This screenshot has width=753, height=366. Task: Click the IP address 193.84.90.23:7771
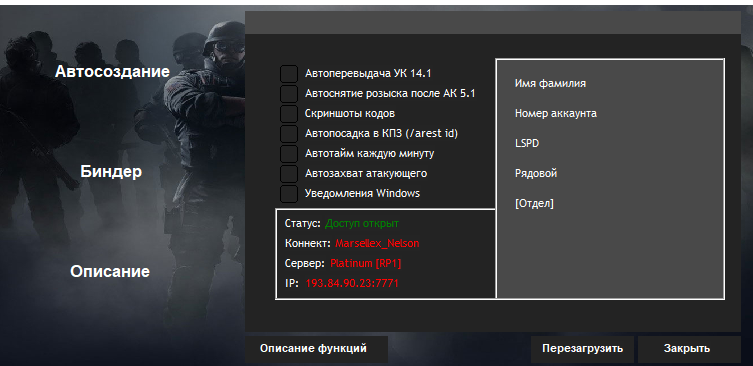click(x=352, y=283)
